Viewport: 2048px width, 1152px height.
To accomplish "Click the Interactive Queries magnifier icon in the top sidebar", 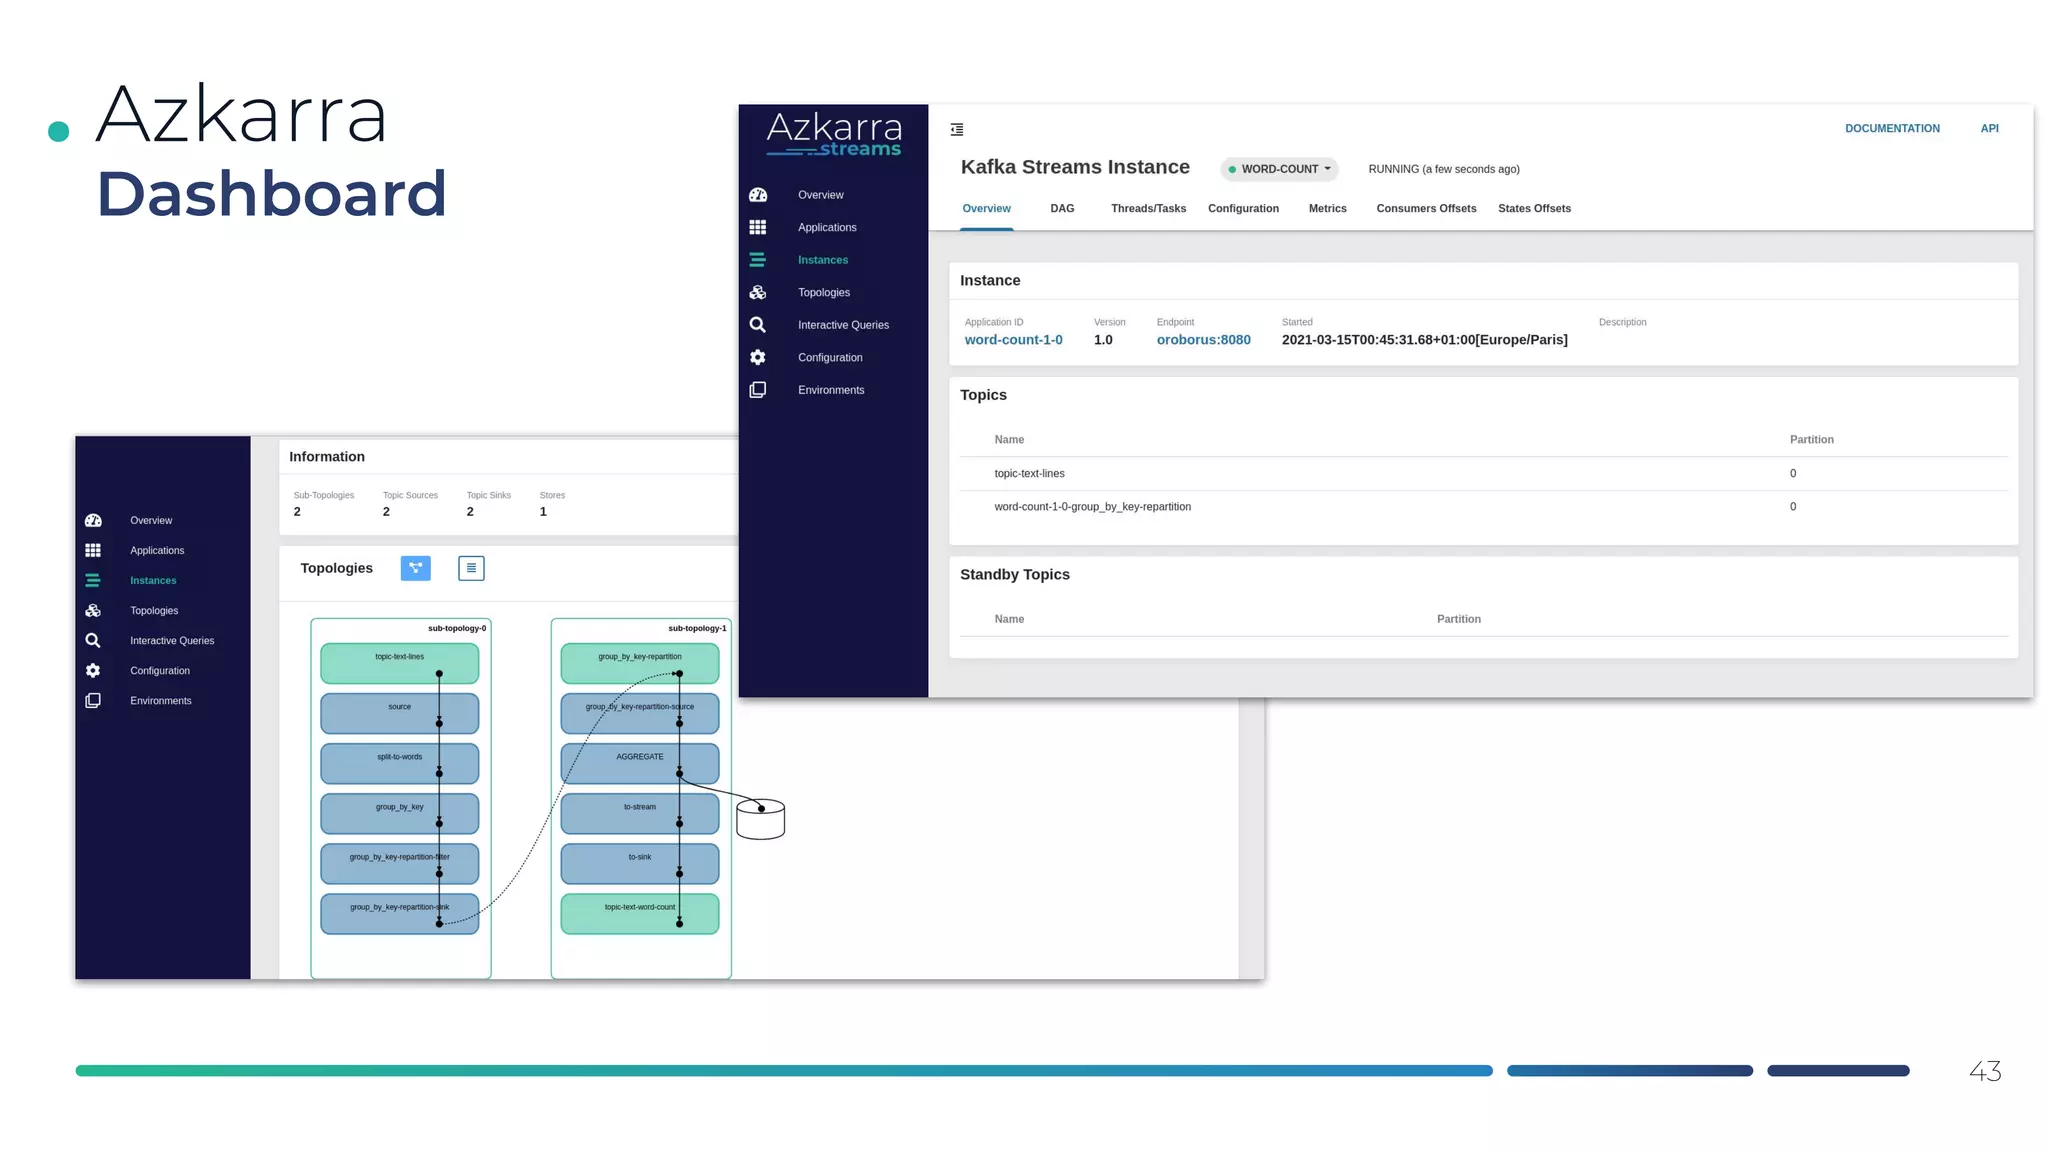I will [758, 325].
